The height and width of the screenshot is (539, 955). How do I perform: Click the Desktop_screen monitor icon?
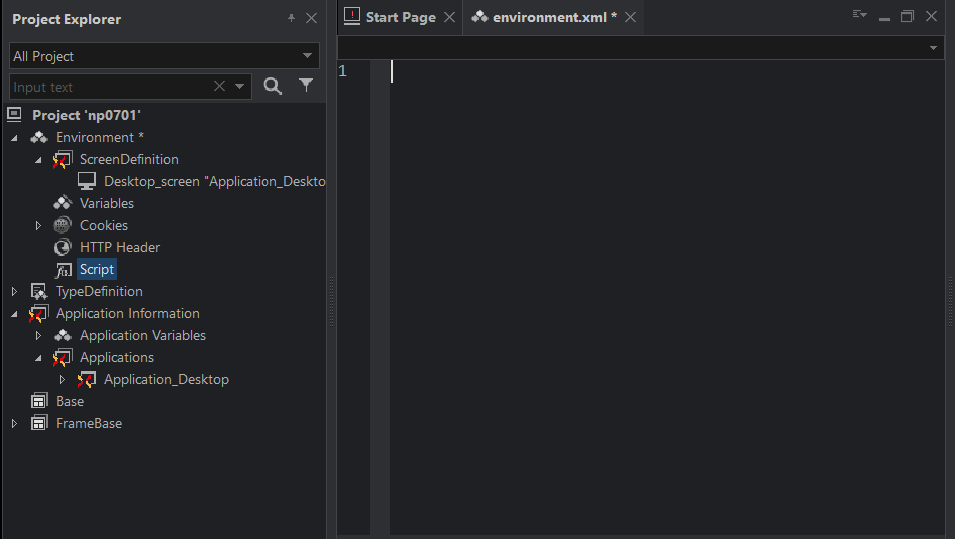pyautogui.click(x=86, y=181)
